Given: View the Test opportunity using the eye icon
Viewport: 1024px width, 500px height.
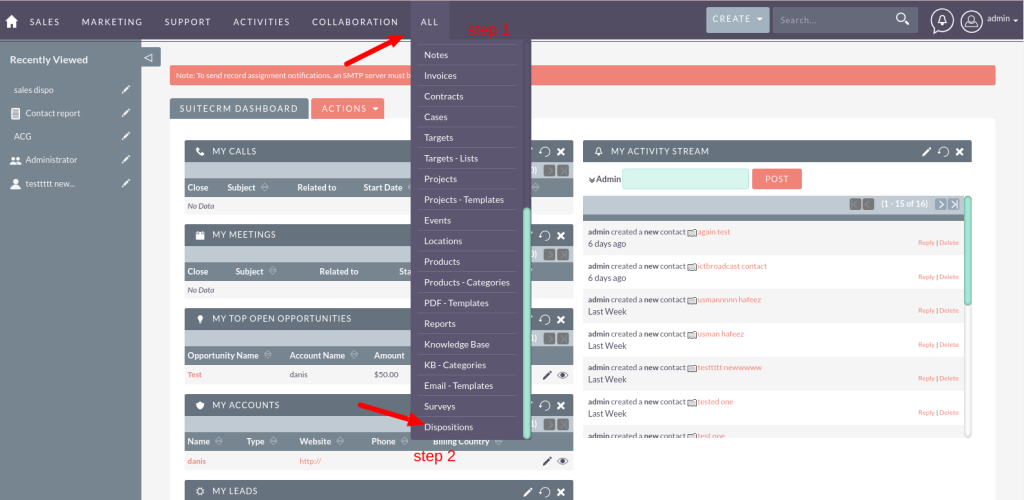Looking at the screenshot, I should coord(562,375).
